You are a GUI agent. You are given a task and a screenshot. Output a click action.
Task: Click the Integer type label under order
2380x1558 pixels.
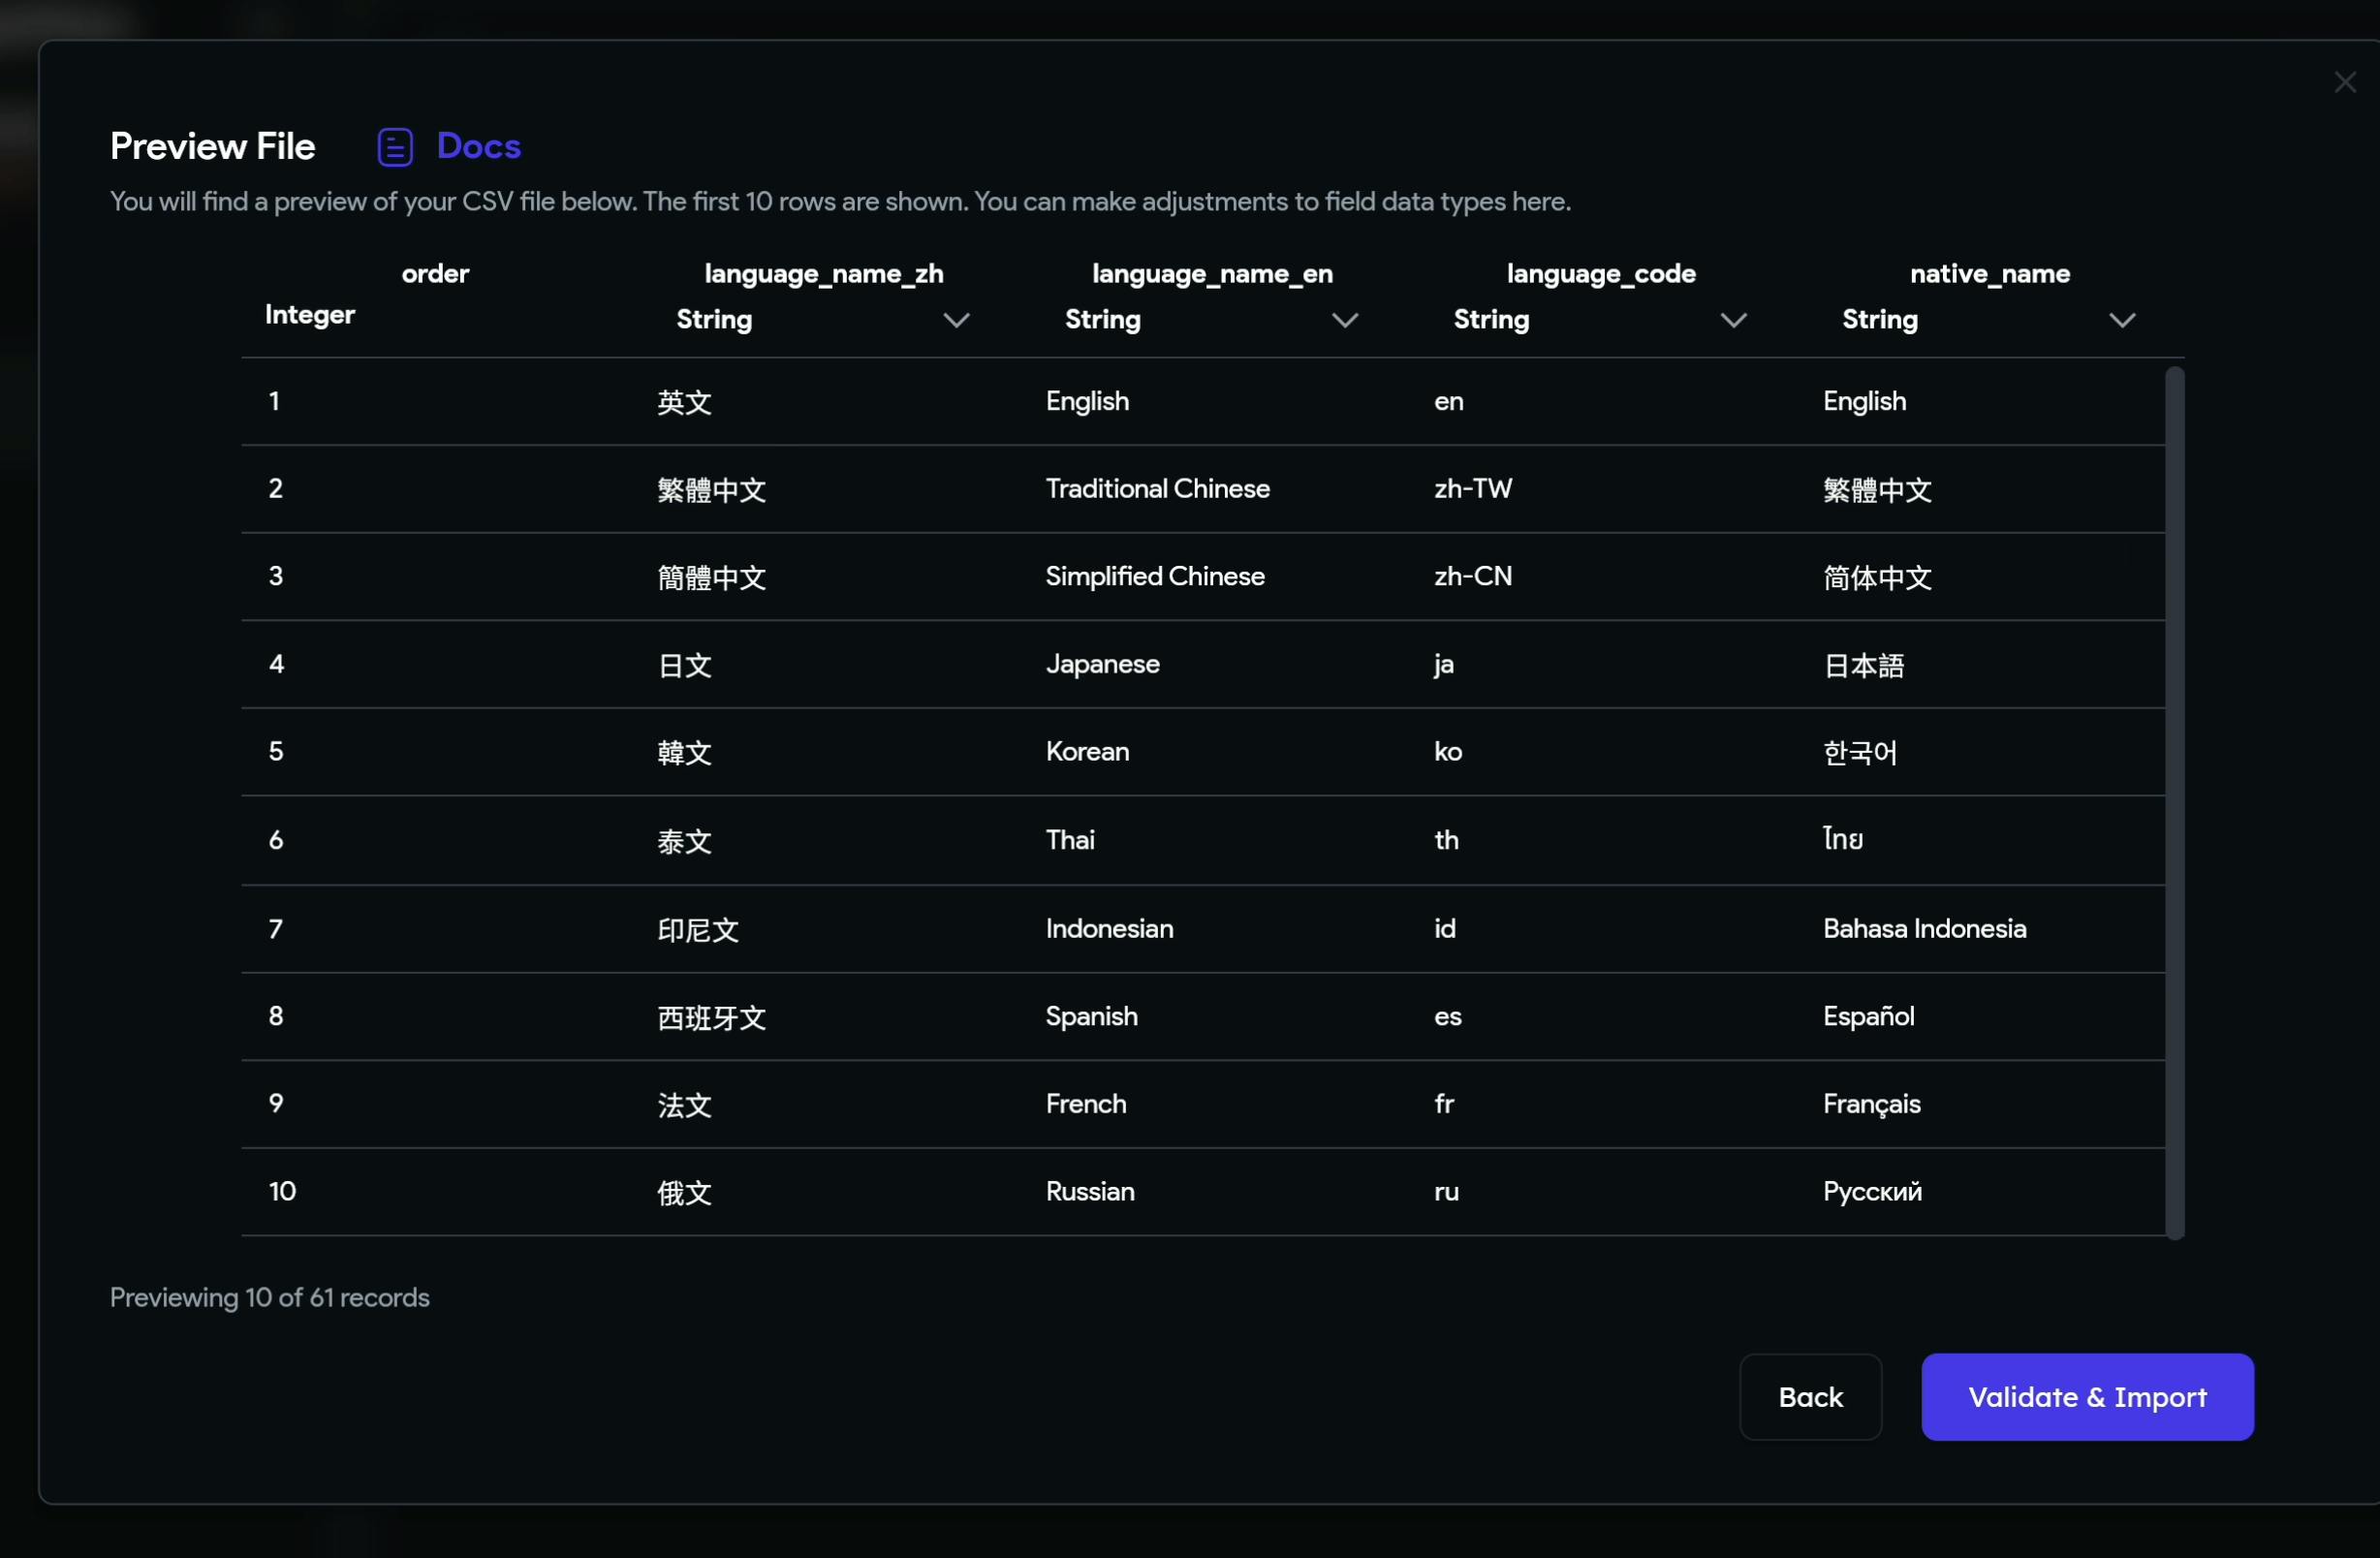309,315
